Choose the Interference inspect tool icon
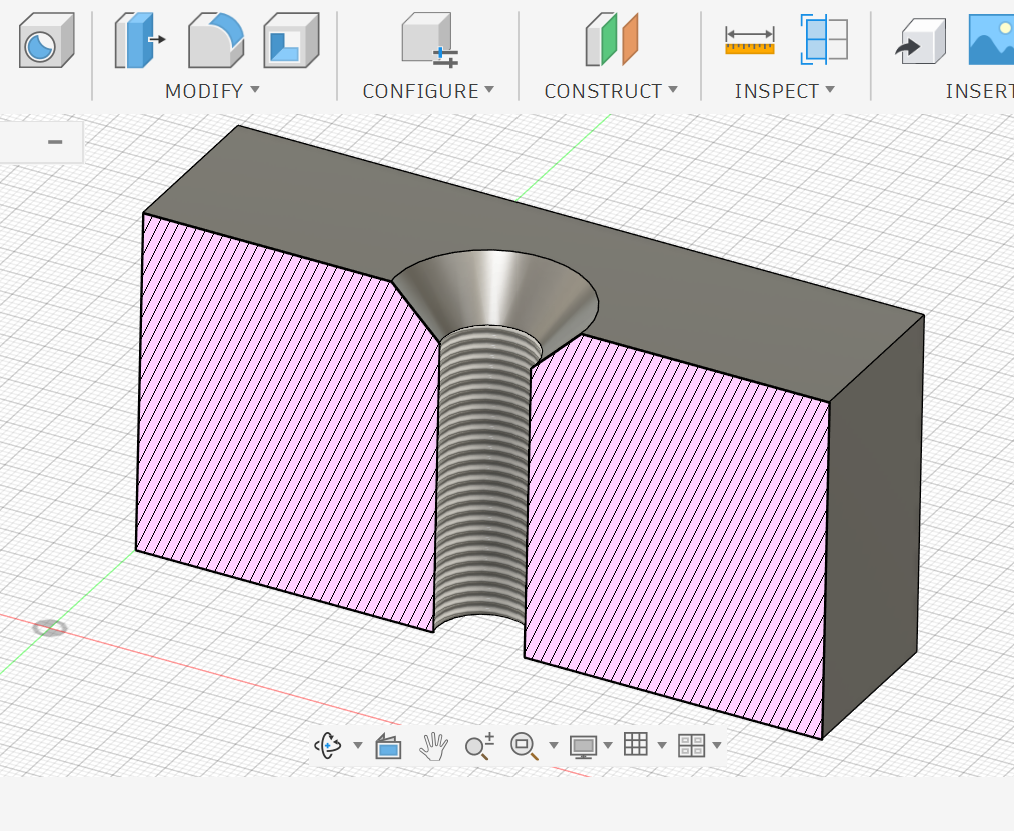1014x831 pixels. pos(824,39)
